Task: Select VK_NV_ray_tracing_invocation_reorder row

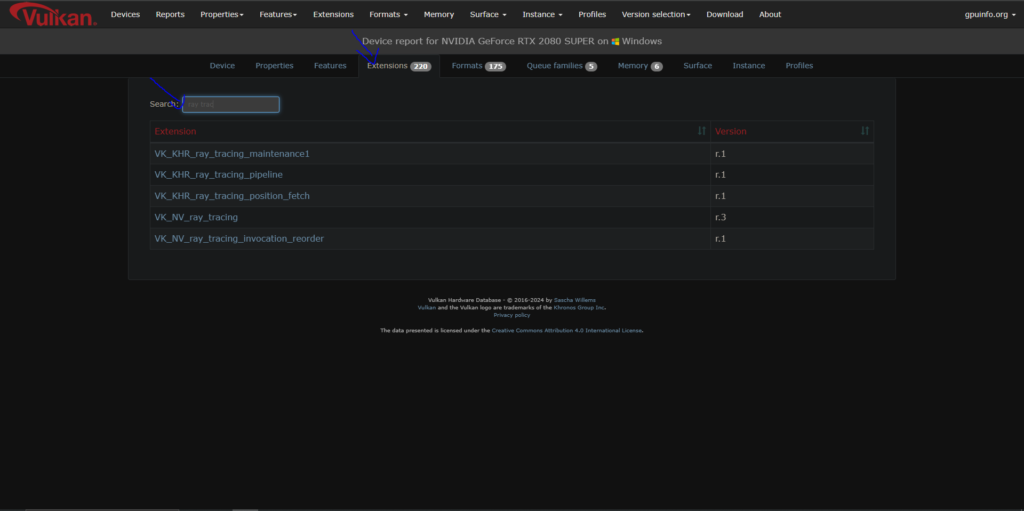Action: click(x=512, y=239)
